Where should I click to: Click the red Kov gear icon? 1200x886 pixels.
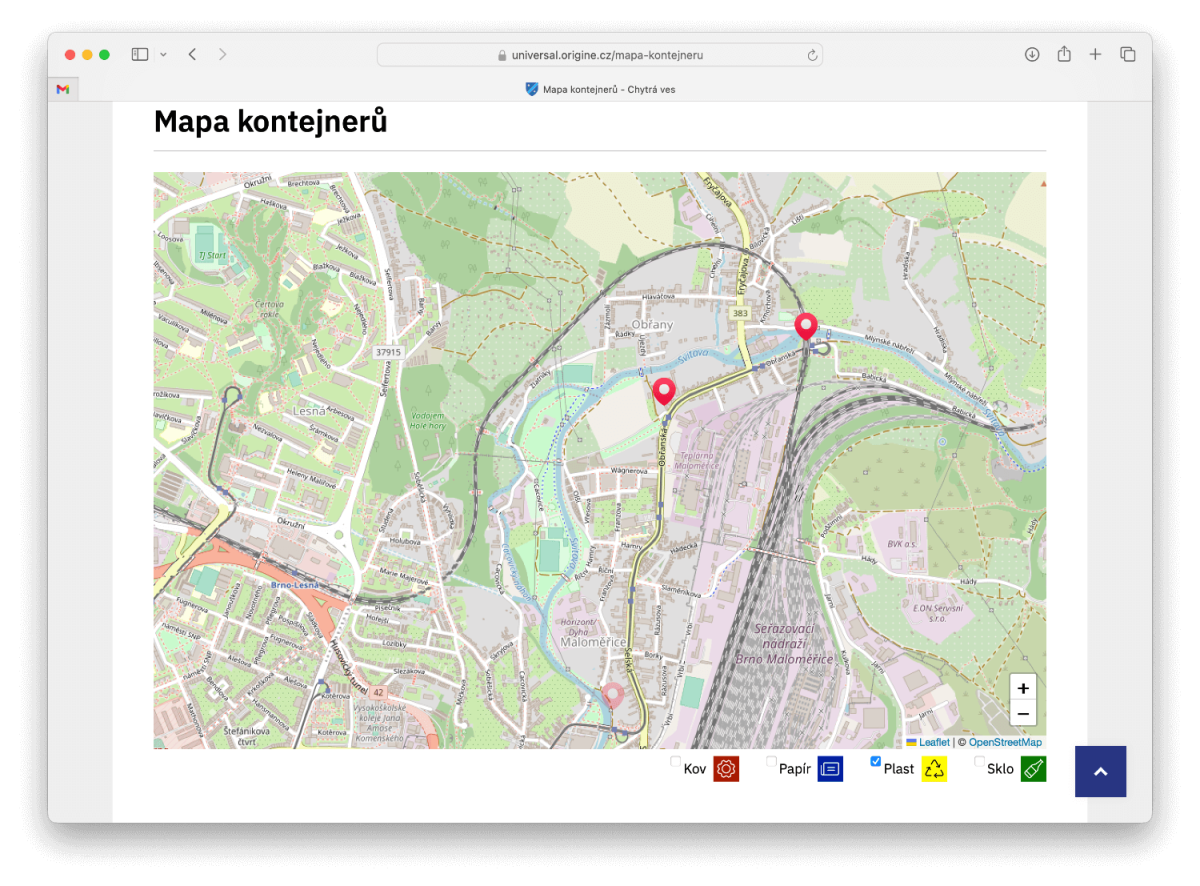point(726,769)
